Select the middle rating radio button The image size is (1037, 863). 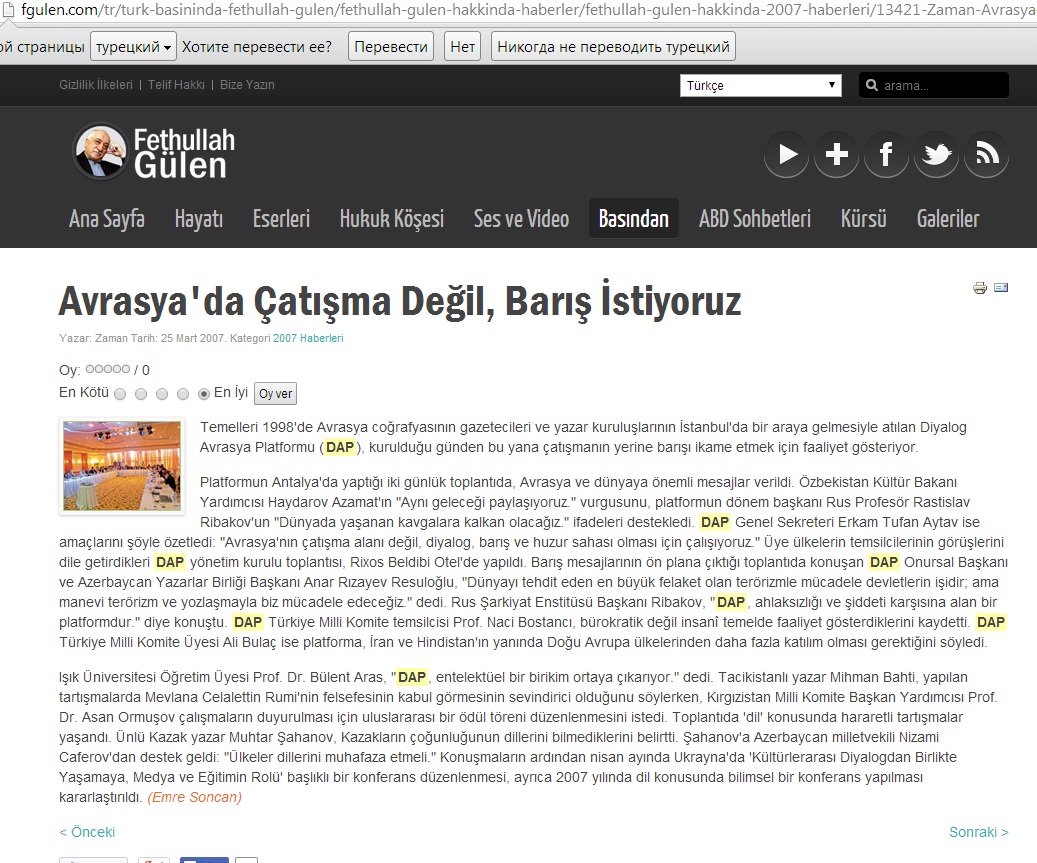click(162, 394)
